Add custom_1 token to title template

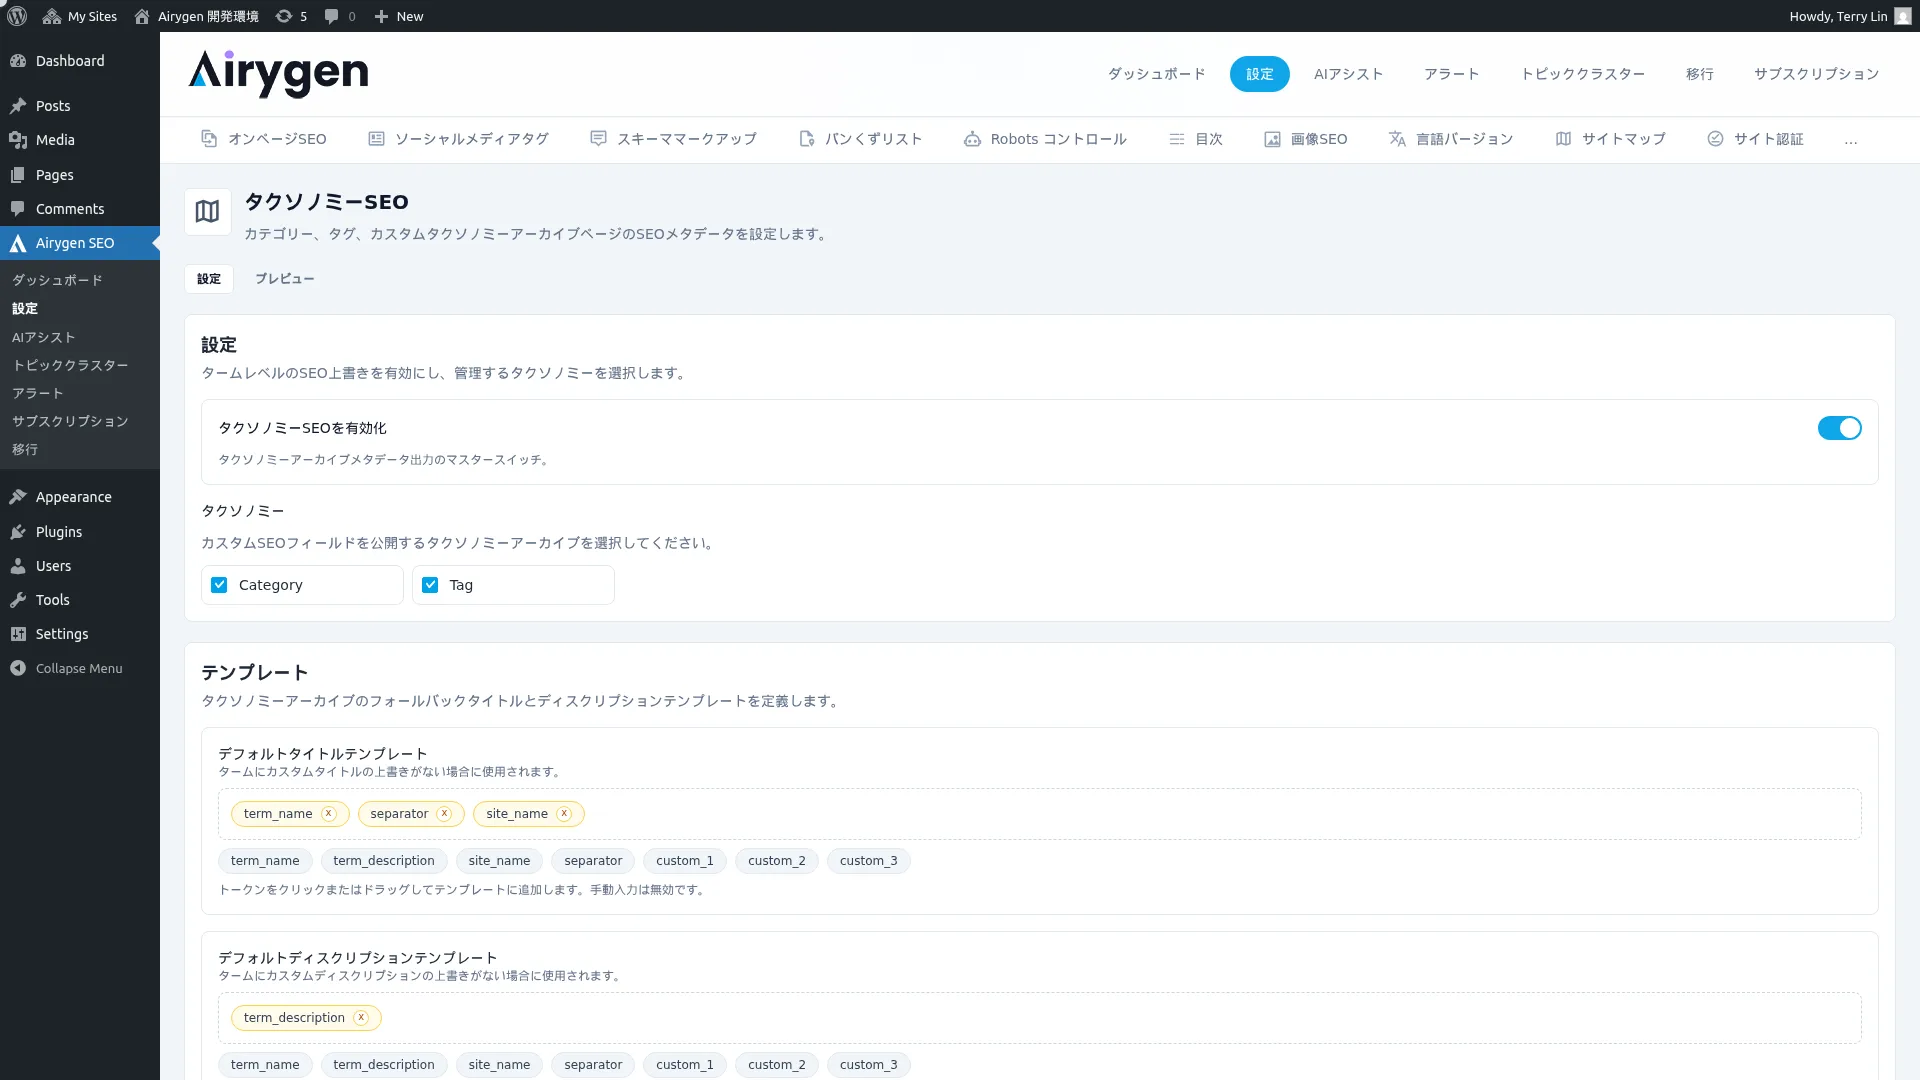pyautogui.click(x=685, y=861)
